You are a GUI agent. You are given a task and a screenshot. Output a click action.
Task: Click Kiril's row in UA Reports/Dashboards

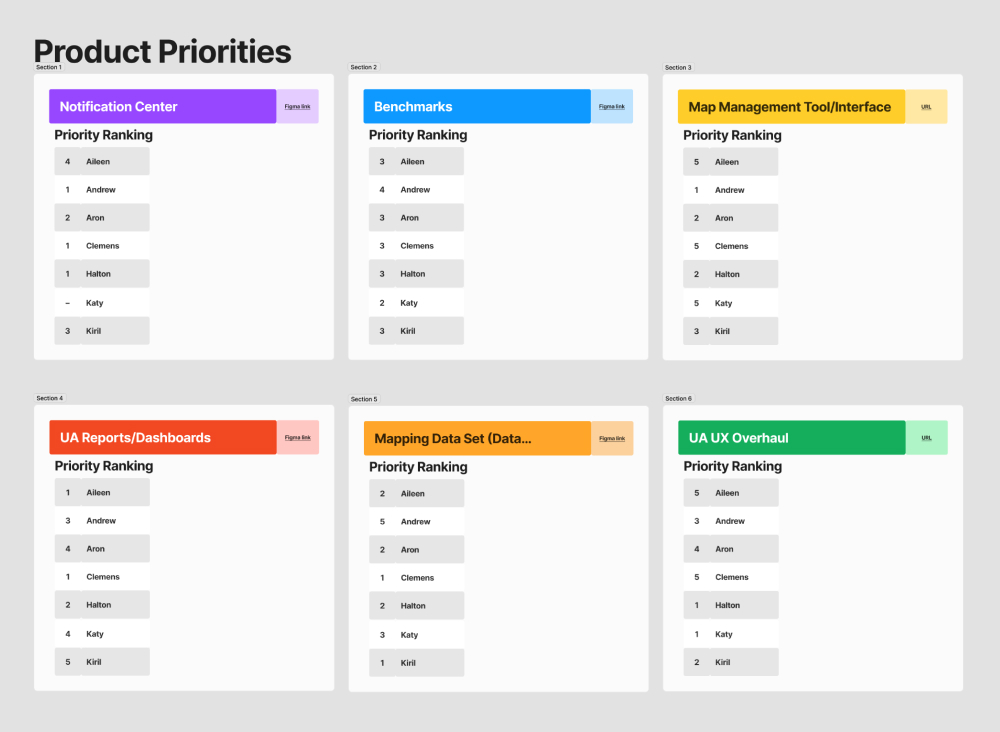pos(101,662)
